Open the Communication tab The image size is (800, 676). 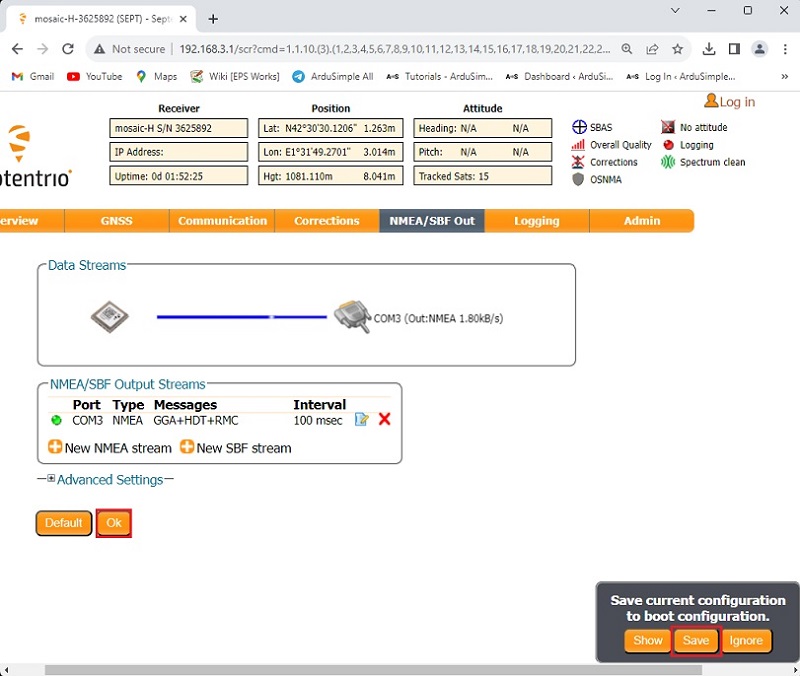[x=222, y=221]
